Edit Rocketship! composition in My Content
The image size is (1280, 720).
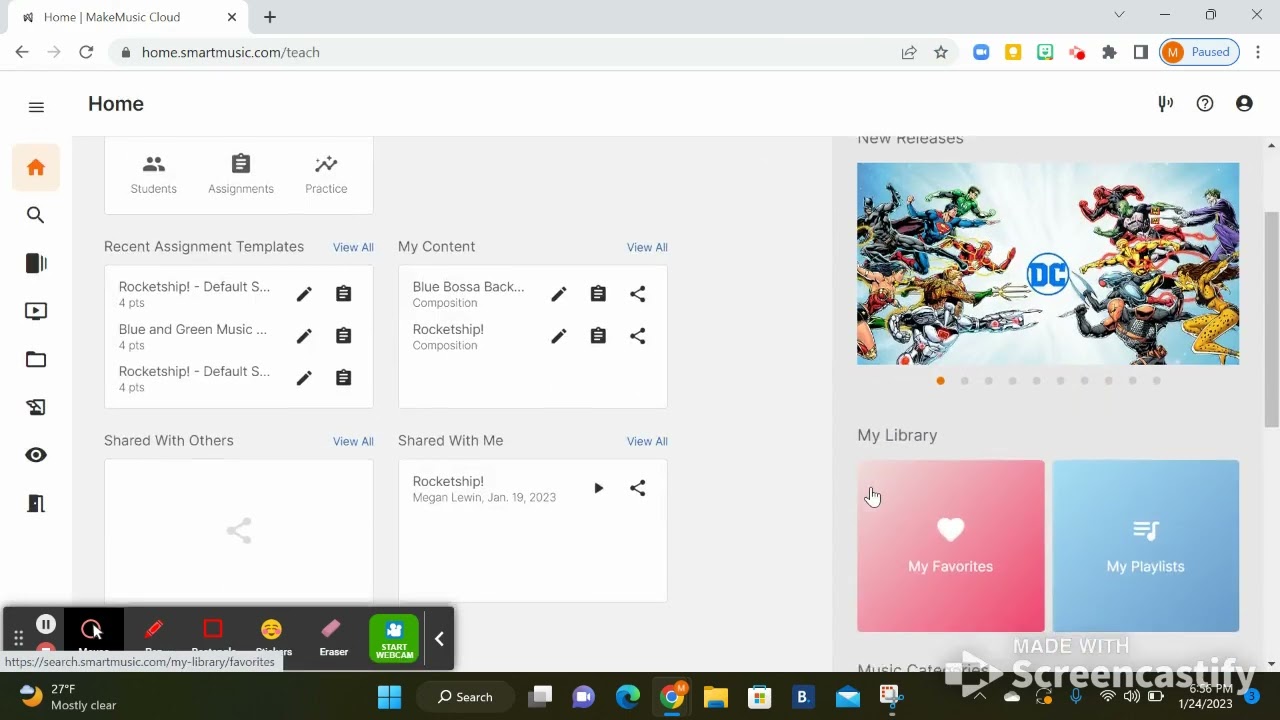click(559, 336)
